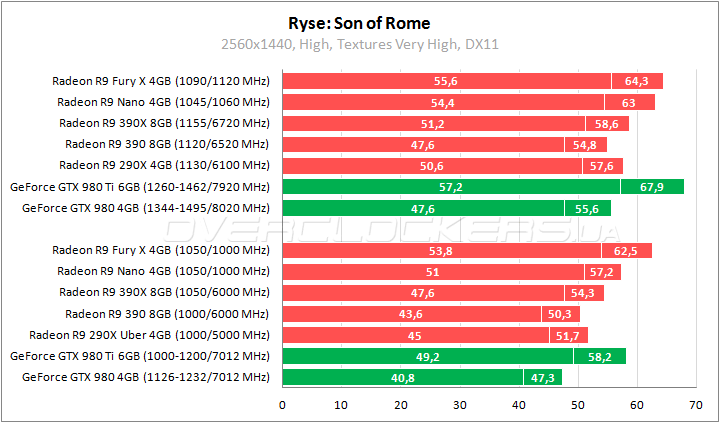Select the Radeon R9 290X 4GB 1130/6100 MHz label
This screenshot has height=423, width=720.
pyautogui.click(x=165, y=165)
